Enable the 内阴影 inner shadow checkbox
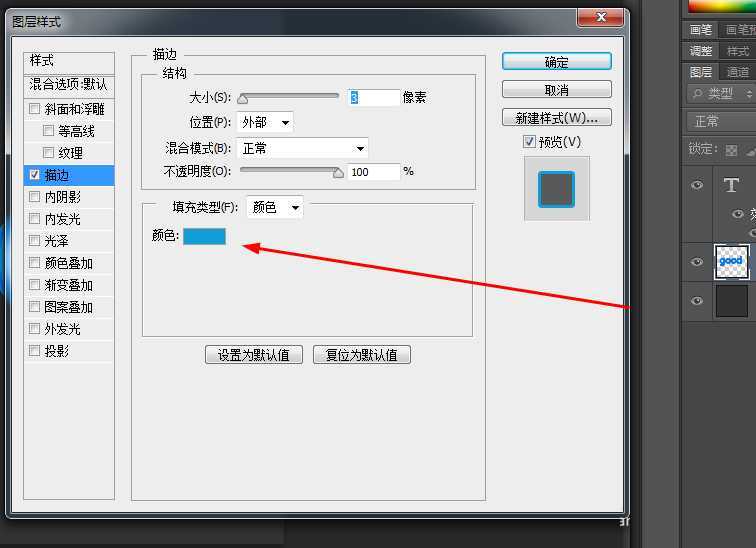The height and width of the screenshot is (548, 756). 34,197
